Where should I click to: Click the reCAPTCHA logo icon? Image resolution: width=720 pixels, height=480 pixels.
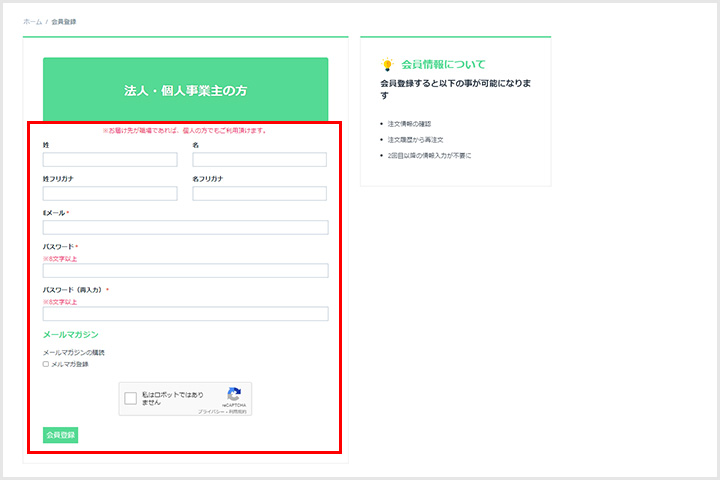coord(234,395)
